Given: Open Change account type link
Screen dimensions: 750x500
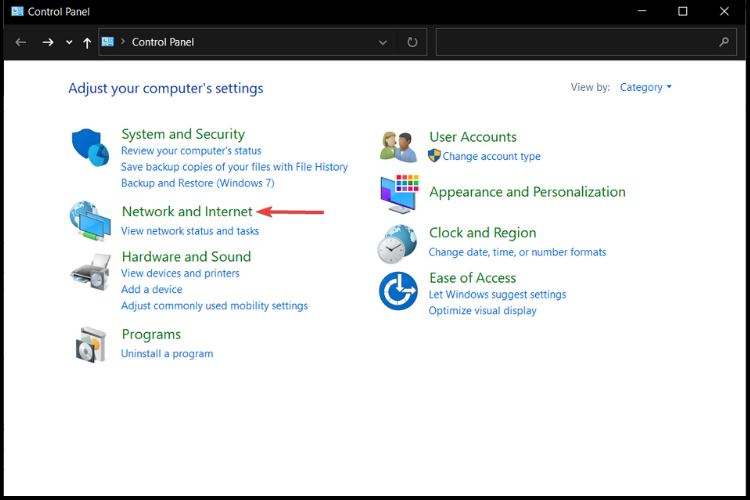Looking at the screenshot, I should 491,156.
